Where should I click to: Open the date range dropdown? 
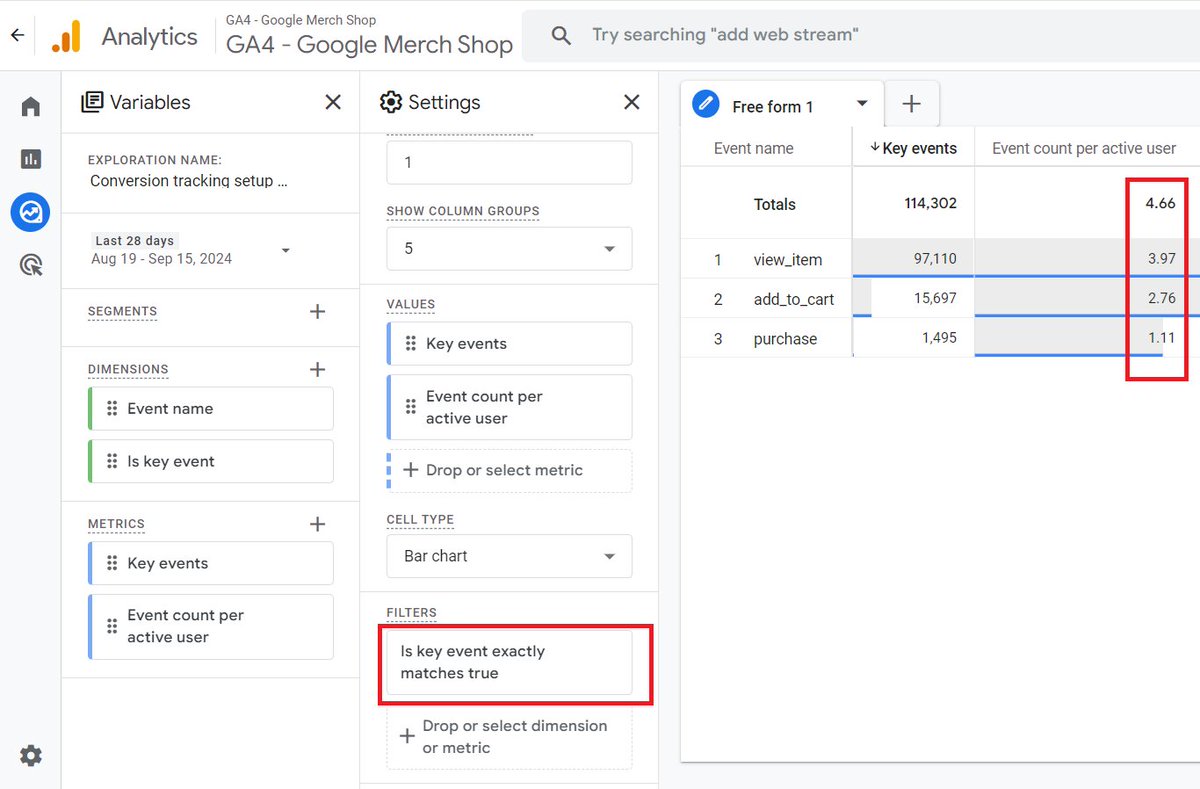tap(286, 250)
